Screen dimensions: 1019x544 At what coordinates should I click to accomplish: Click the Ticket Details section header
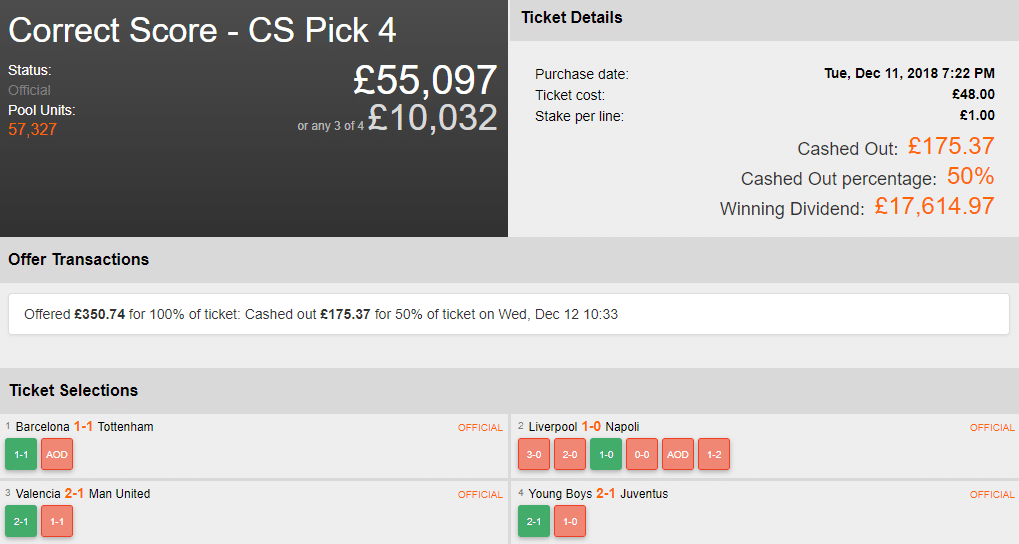[x=572, y=18]
